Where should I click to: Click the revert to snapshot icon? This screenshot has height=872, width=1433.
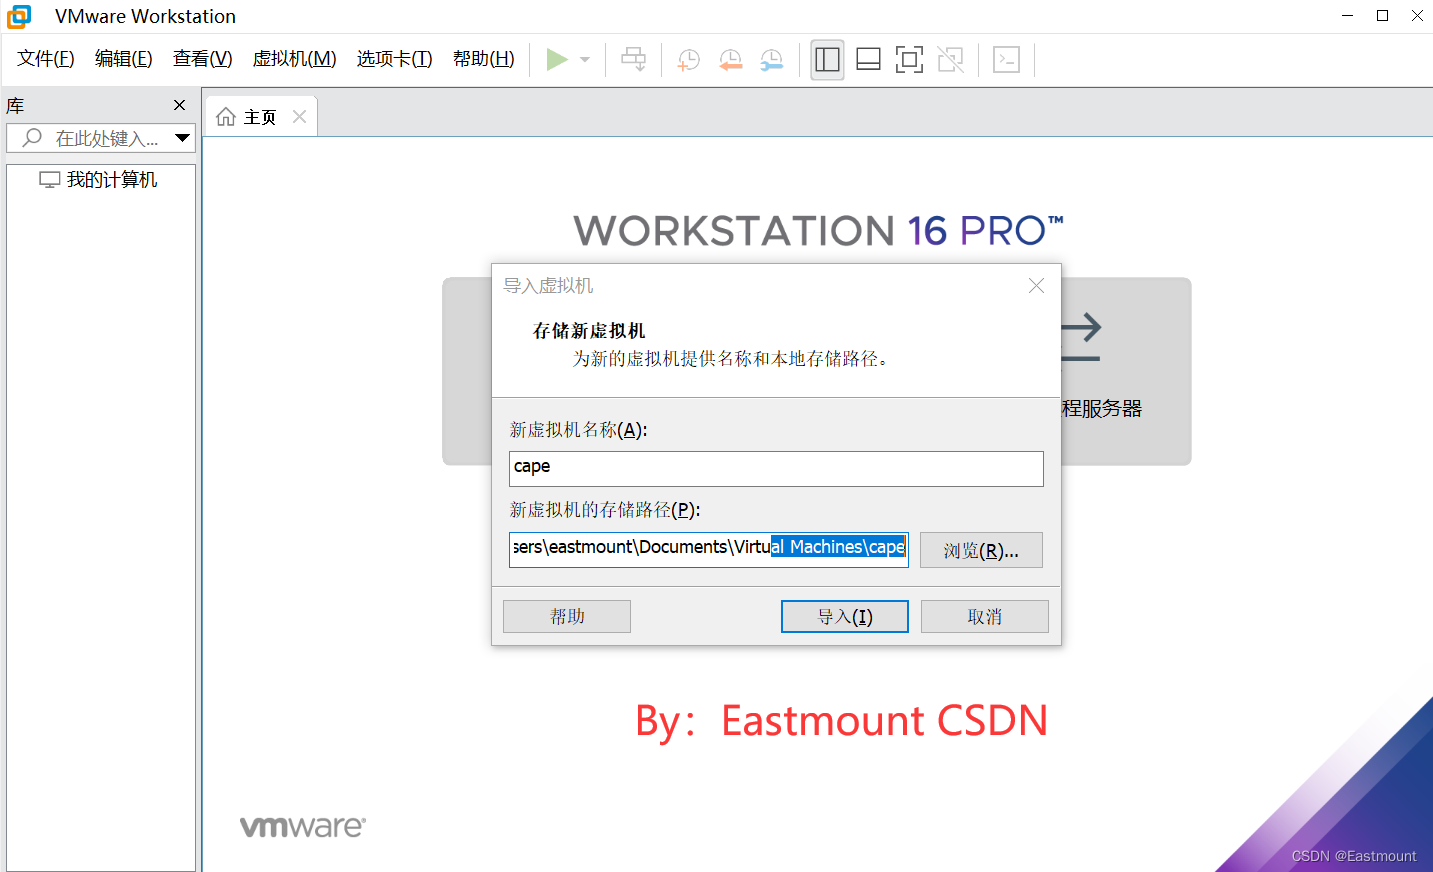(x=731, y=60)
